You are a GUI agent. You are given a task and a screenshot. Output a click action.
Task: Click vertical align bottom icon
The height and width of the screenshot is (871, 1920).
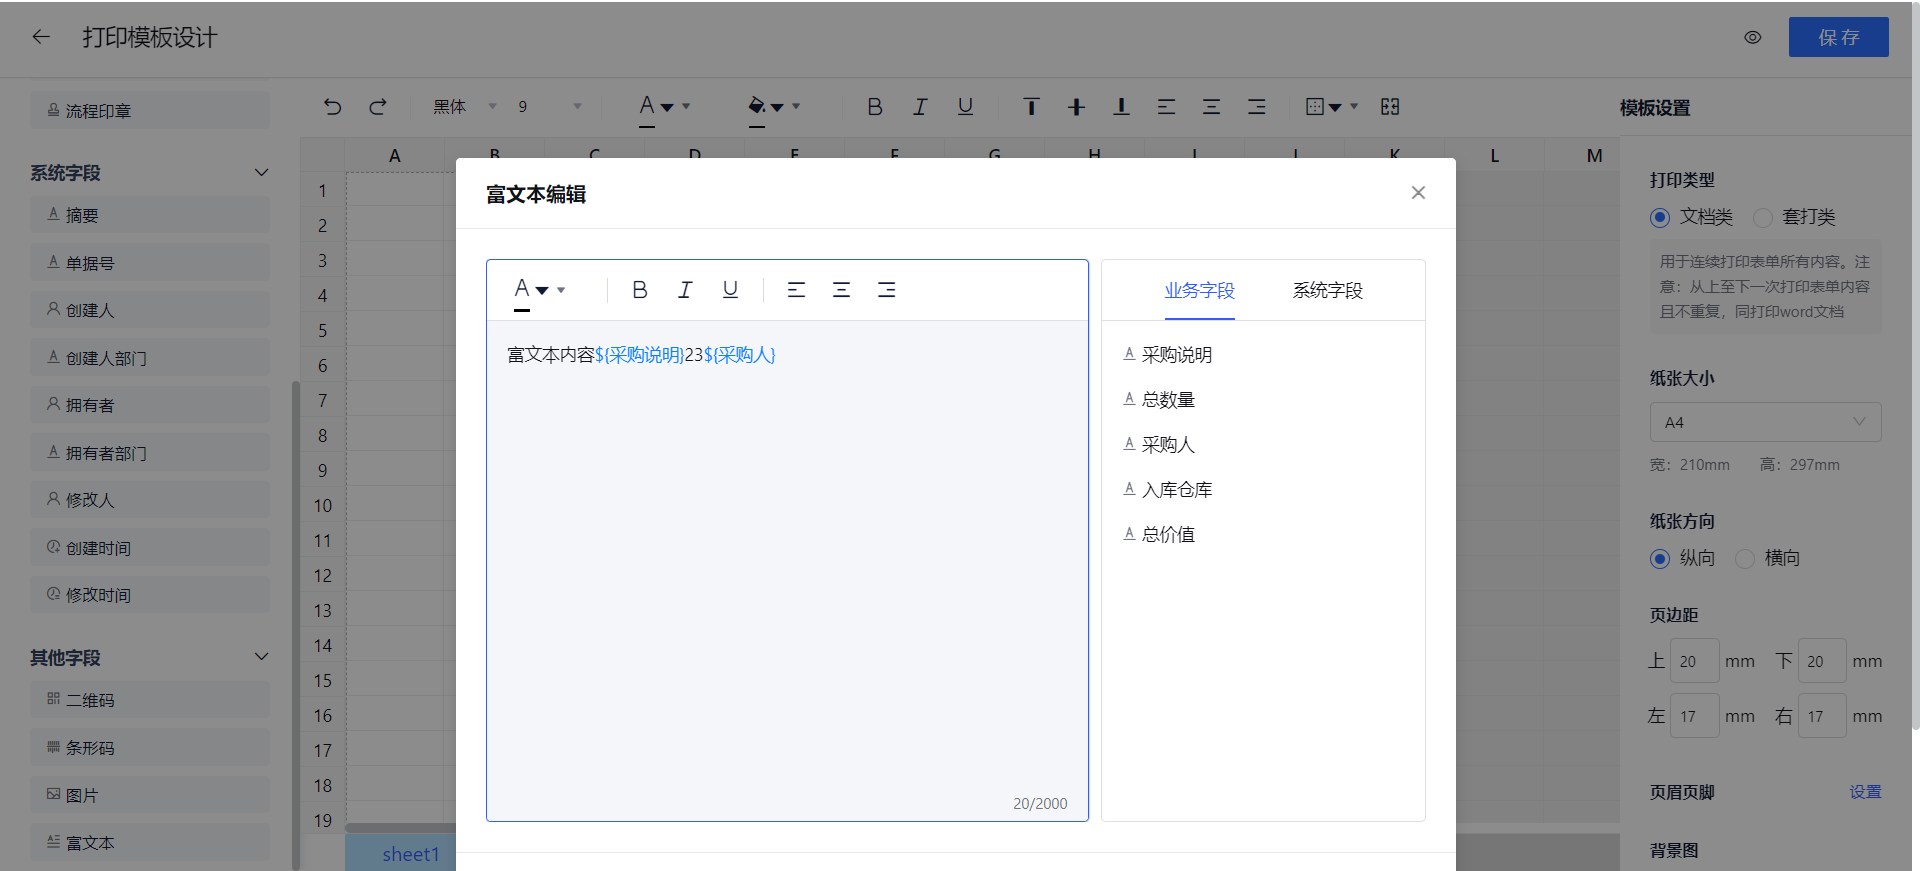(1121, 106)
